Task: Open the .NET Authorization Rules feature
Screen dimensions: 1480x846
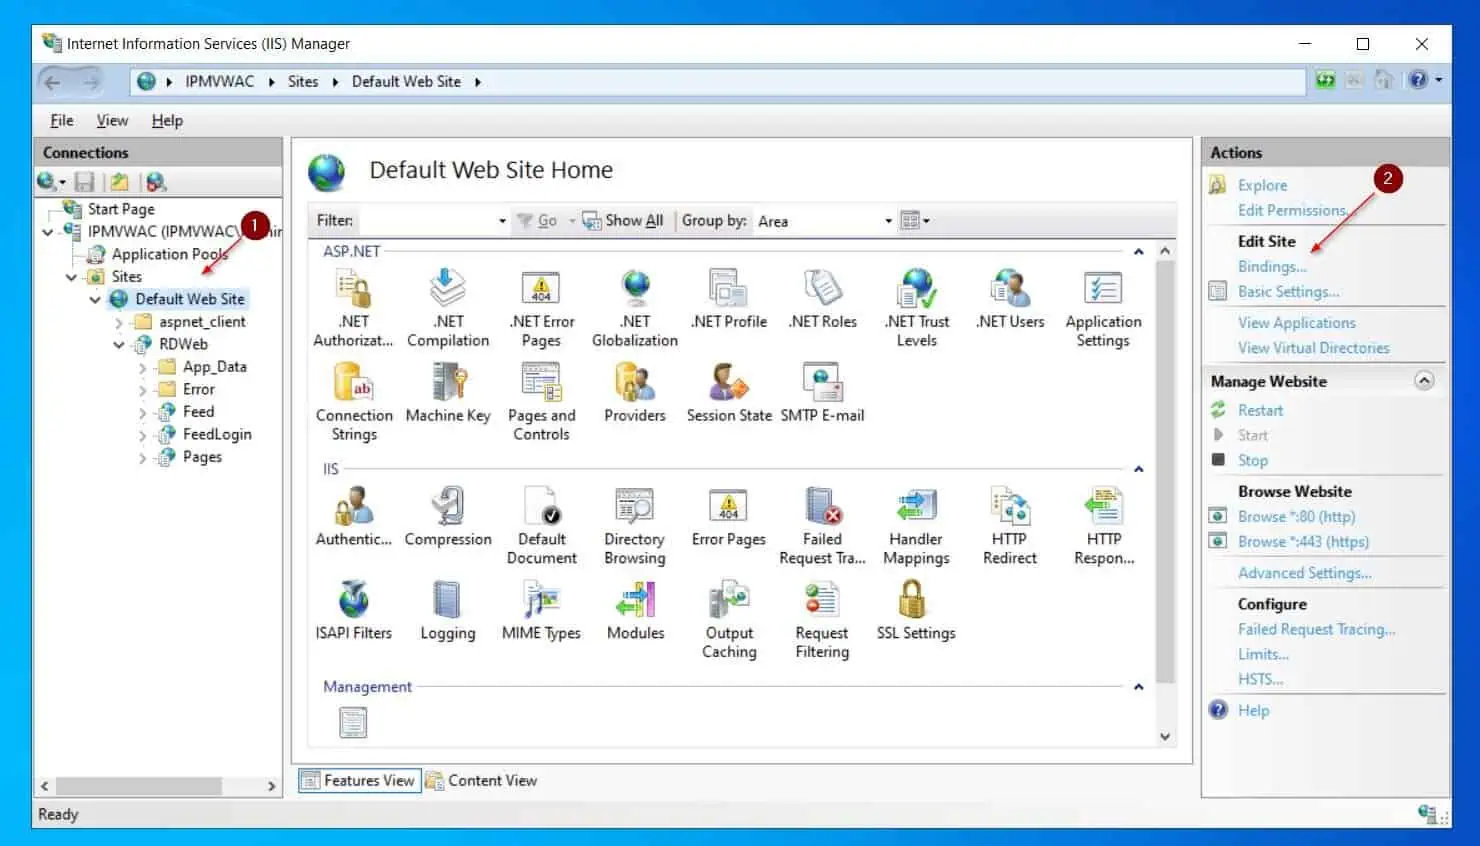Action: (x=353, y=309)
